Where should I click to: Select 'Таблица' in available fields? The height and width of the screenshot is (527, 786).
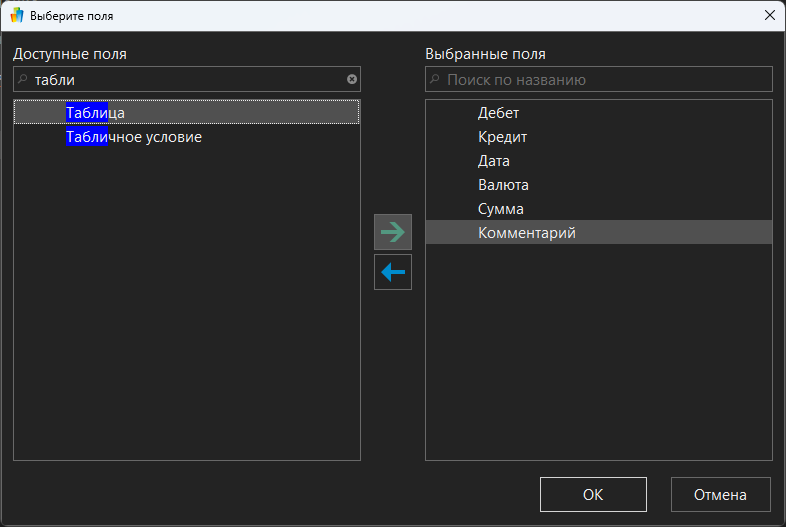[x=95, y=113]
